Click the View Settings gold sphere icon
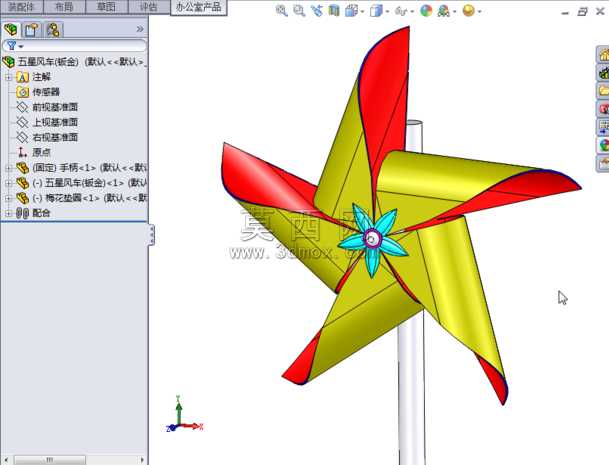Image resolution: width=609 pixels, height=465 pixels. (469, 11)
